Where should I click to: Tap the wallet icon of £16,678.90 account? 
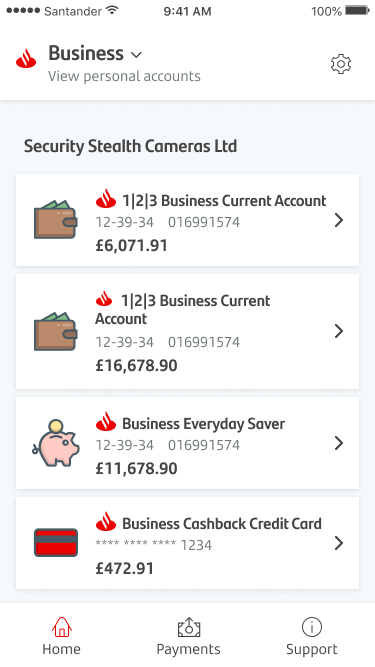point(56,331)
